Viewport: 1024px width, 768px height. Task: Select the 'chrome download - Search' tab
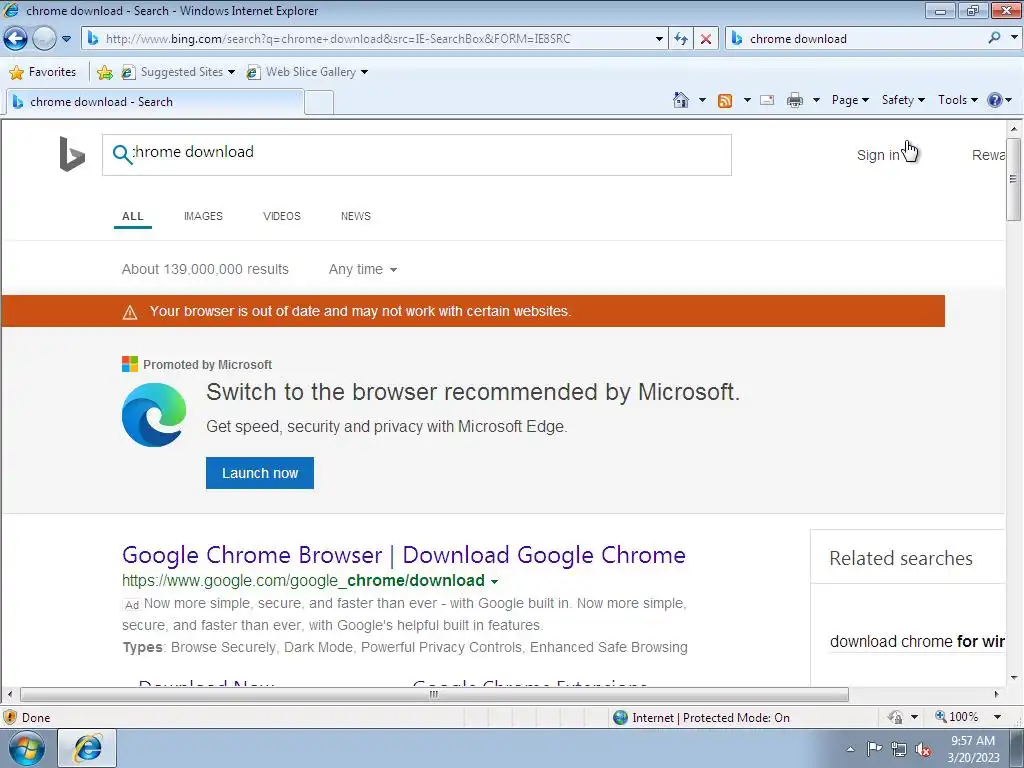(x=154, y=102)
